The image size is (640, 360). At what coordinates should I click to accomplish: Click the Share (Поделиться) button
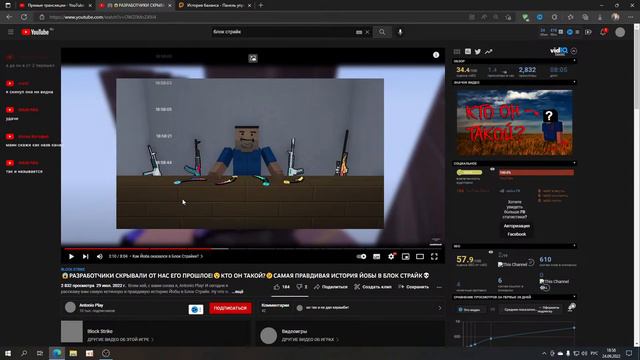click(331, 287)
